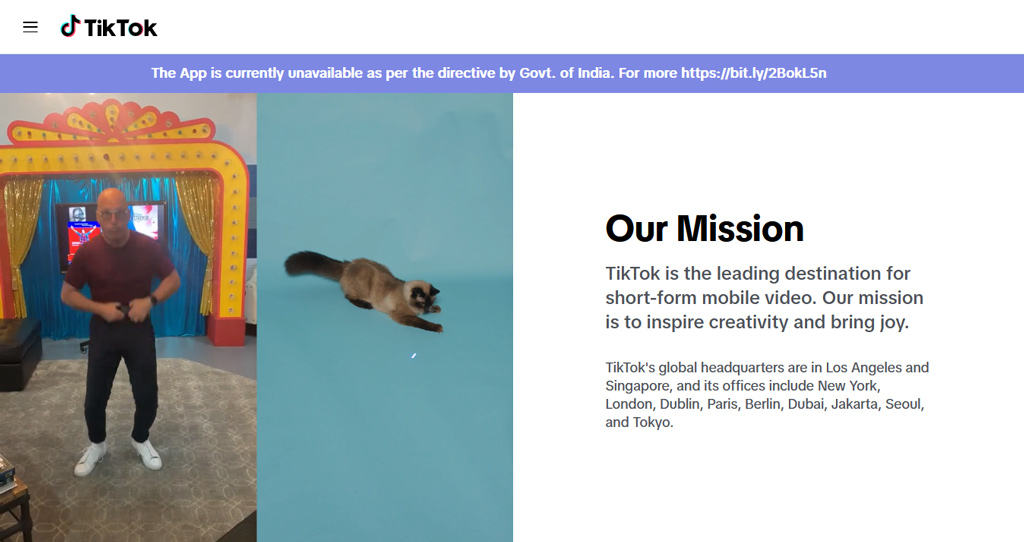Click the cat's fluffy dark tail

click(312, 264)
